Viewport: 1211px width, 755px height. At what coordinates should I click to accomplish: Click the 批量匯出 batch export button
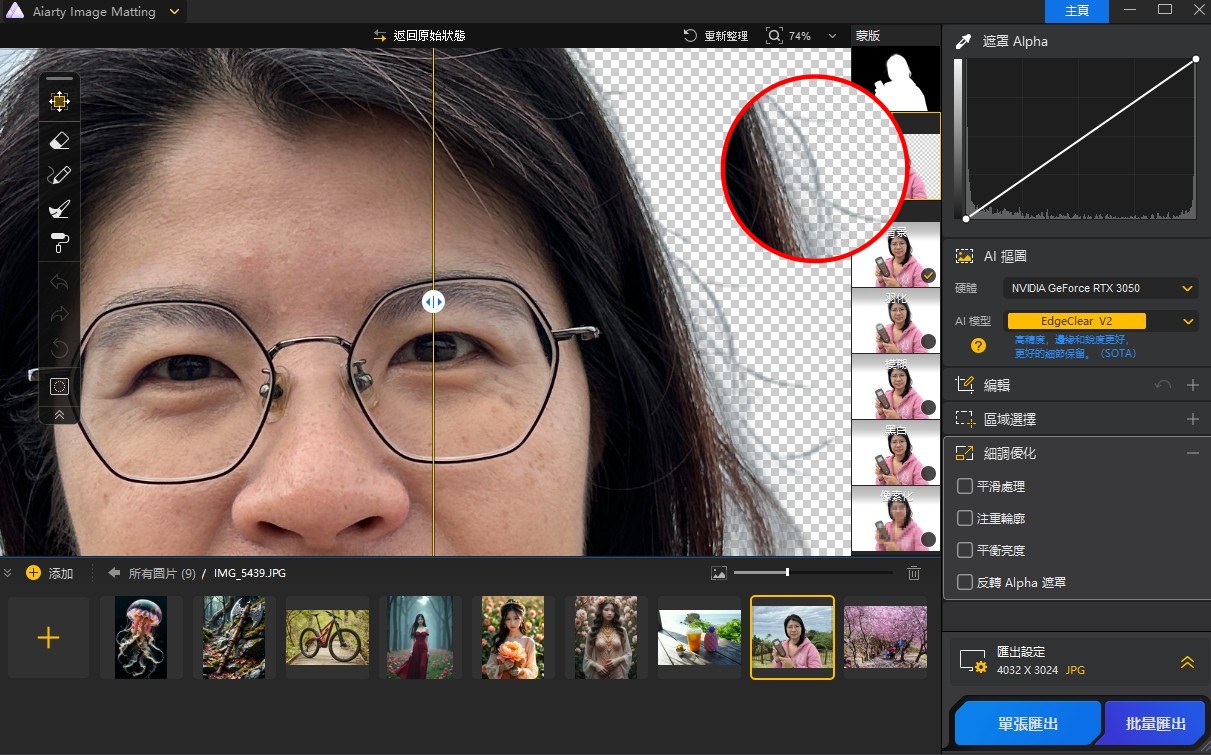coord(1155,724)
